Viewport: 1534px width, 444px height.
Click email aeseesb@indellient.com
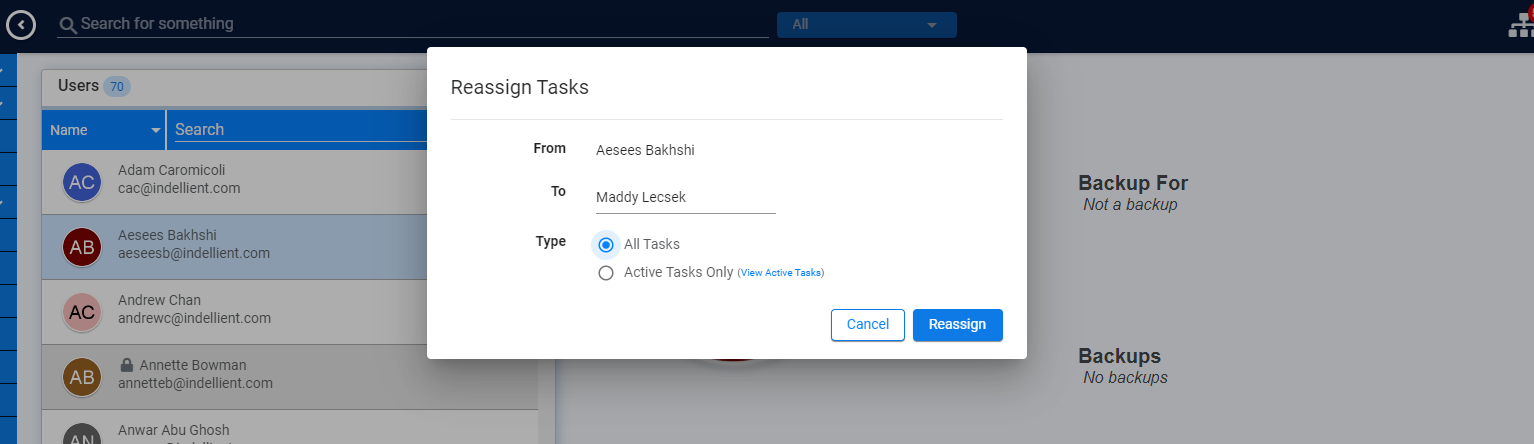pos(194,253)
